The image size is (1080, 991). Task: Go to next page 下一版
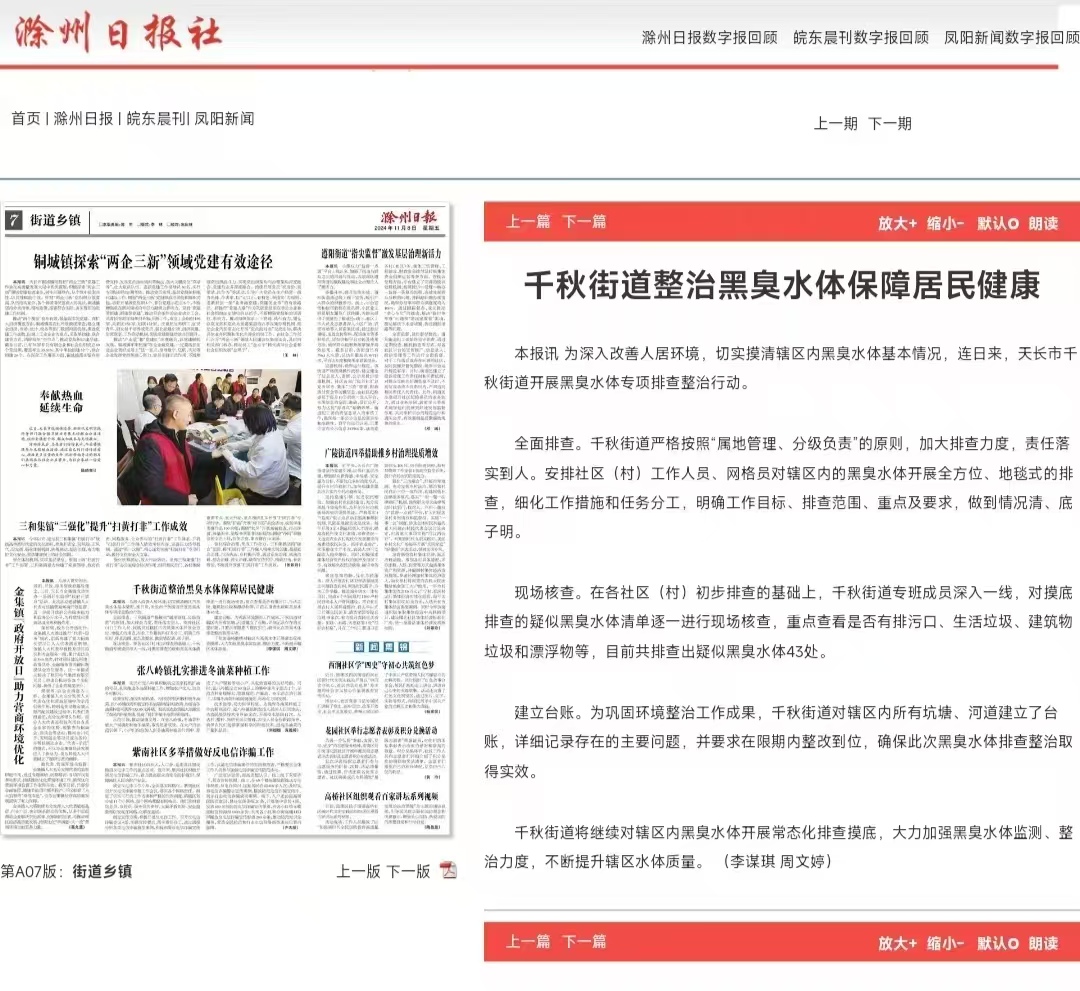(x=408, y=871)
